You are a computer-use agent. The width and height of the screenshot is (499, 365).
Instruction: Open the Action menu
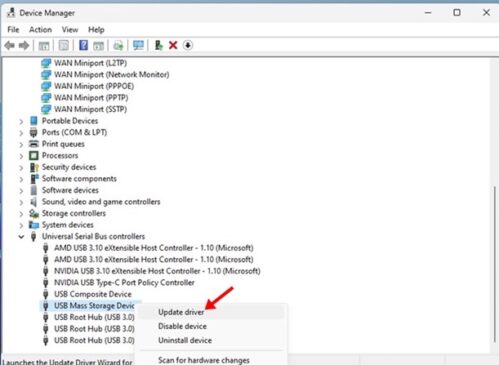(x=40, y=30)
